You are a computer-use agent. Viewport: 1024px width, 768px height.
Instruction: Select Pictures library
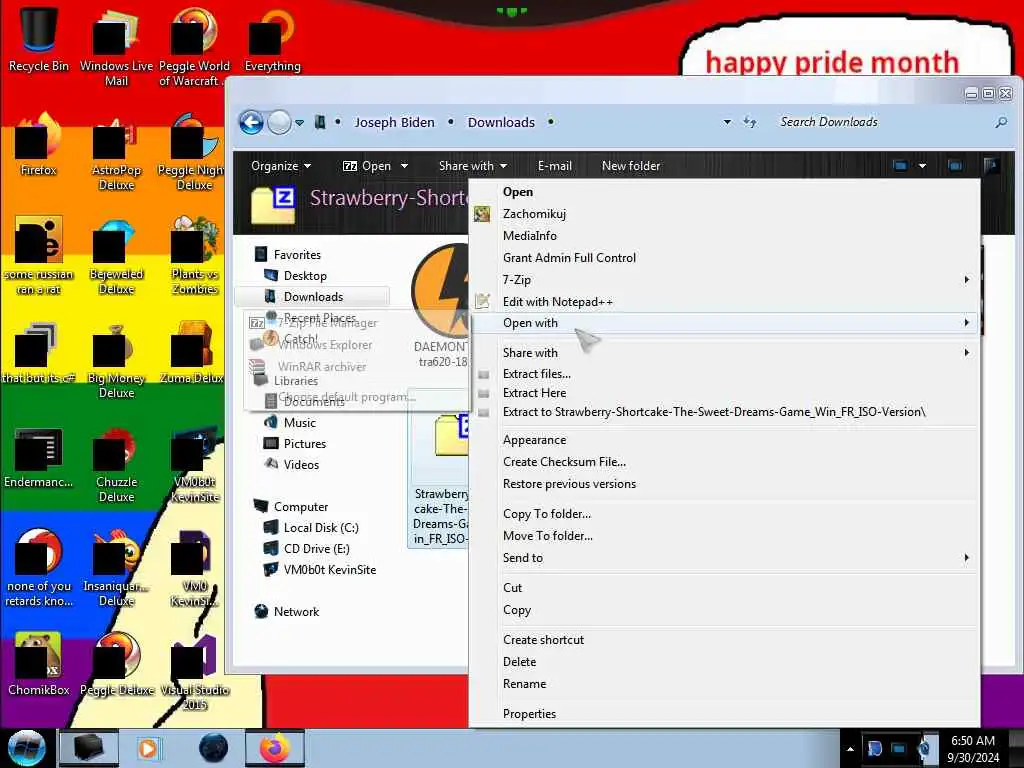click(304, 444)
